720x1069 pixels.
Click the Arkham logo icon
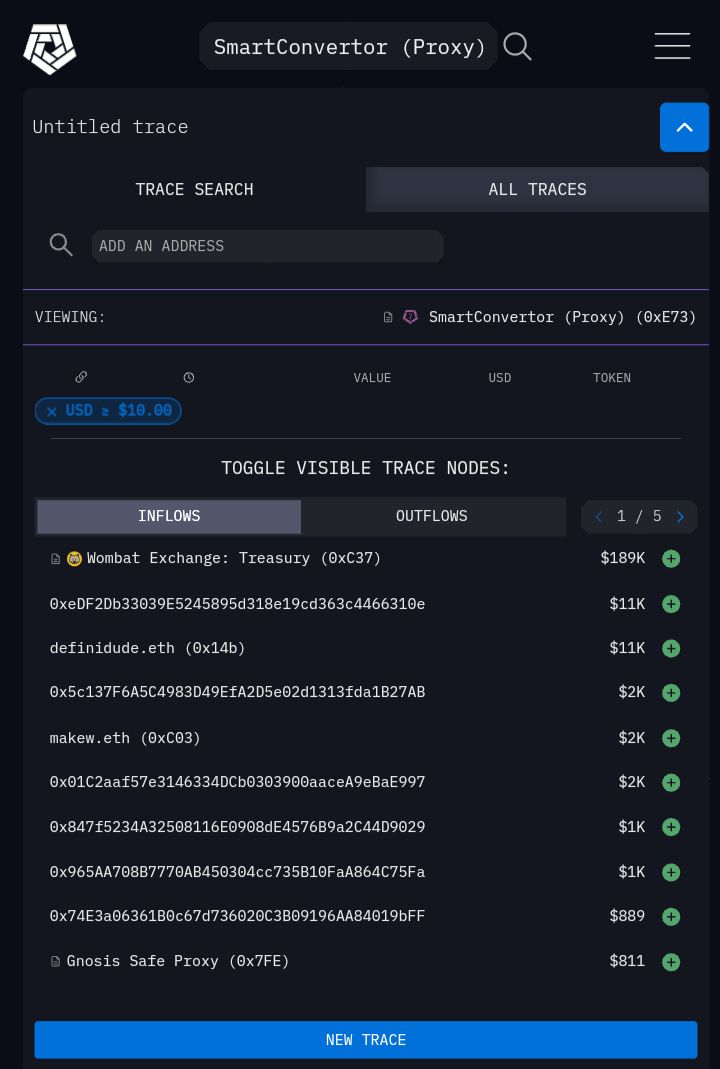(49, 48)
